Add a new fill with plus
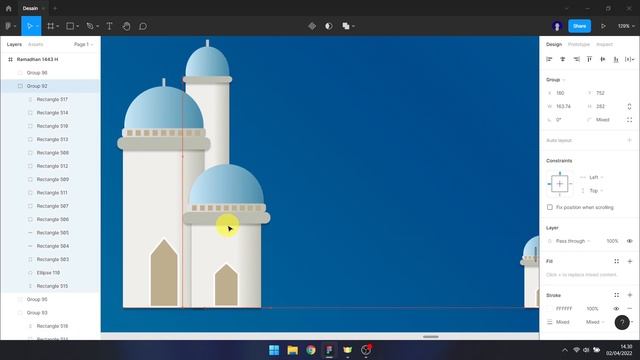This screenshot has width=640, height=360. pyautogui.click(x=630, y=261)
